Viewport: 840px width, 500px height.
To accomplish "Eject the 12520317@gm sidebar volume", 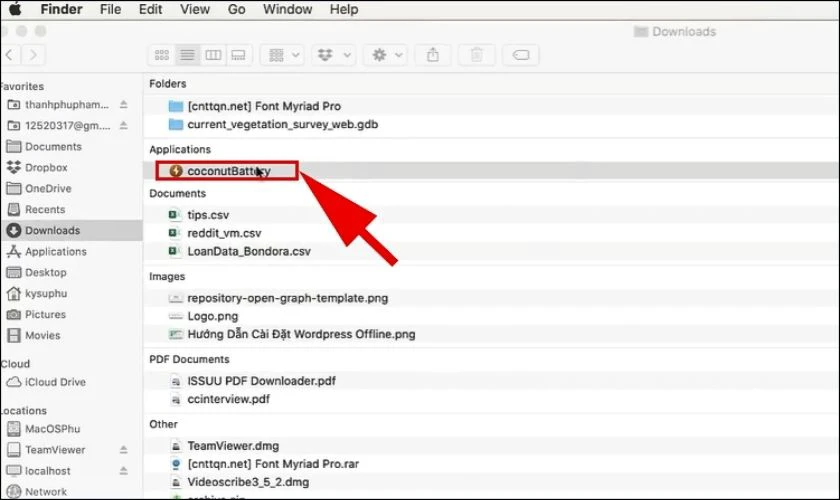I will 123,126.
